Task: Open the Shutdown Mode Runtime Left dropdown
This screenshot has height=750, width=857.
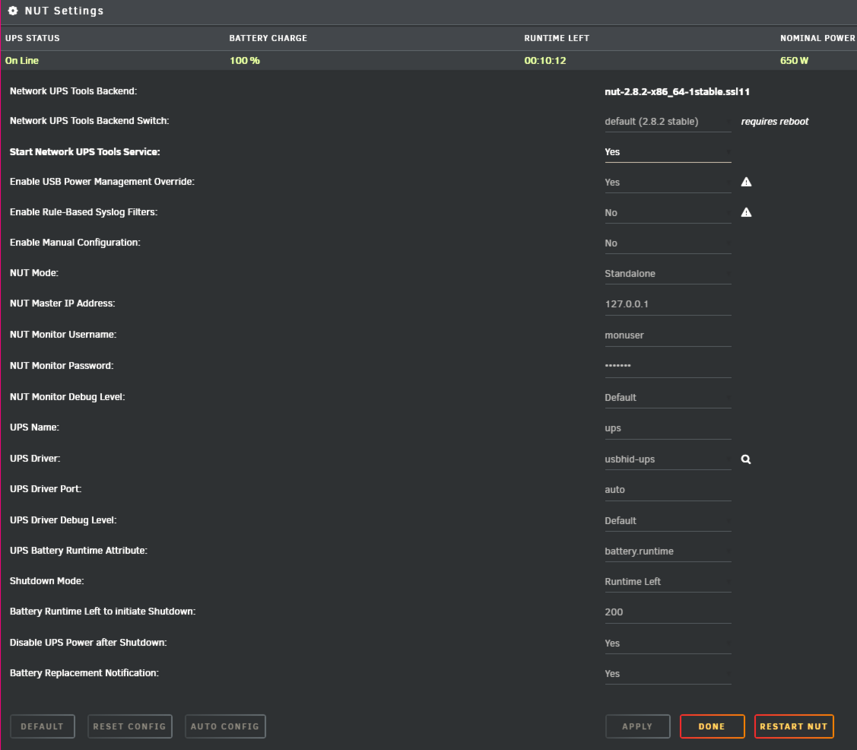Action: coord(667,582)
